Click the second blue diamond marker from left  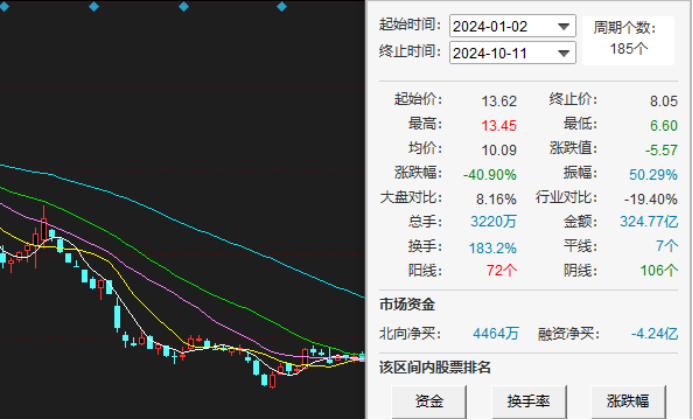[x=94, y=6]
